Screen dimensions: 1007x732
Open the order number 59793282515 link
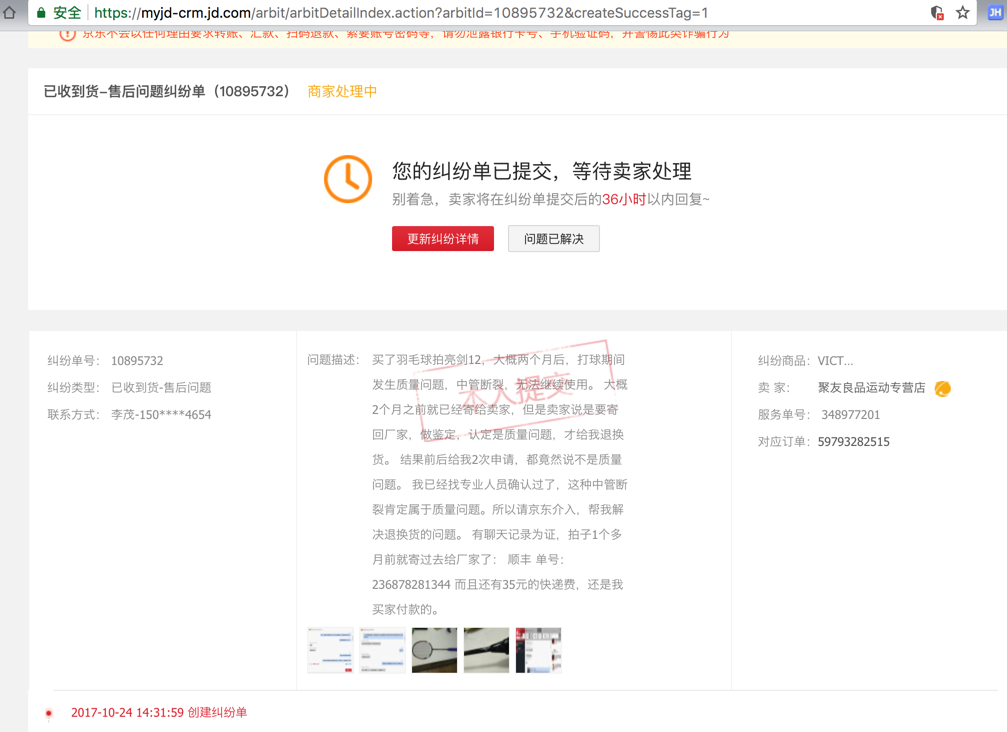(x=854, y=442)
